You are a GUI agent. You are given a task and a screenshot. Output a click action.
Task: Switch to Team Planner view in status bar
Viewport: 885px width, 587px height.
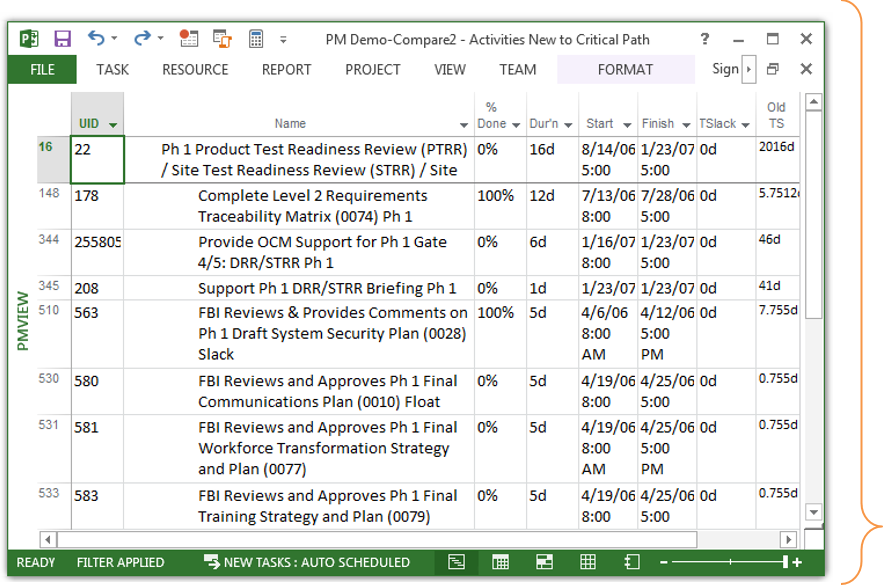point(544,562)
